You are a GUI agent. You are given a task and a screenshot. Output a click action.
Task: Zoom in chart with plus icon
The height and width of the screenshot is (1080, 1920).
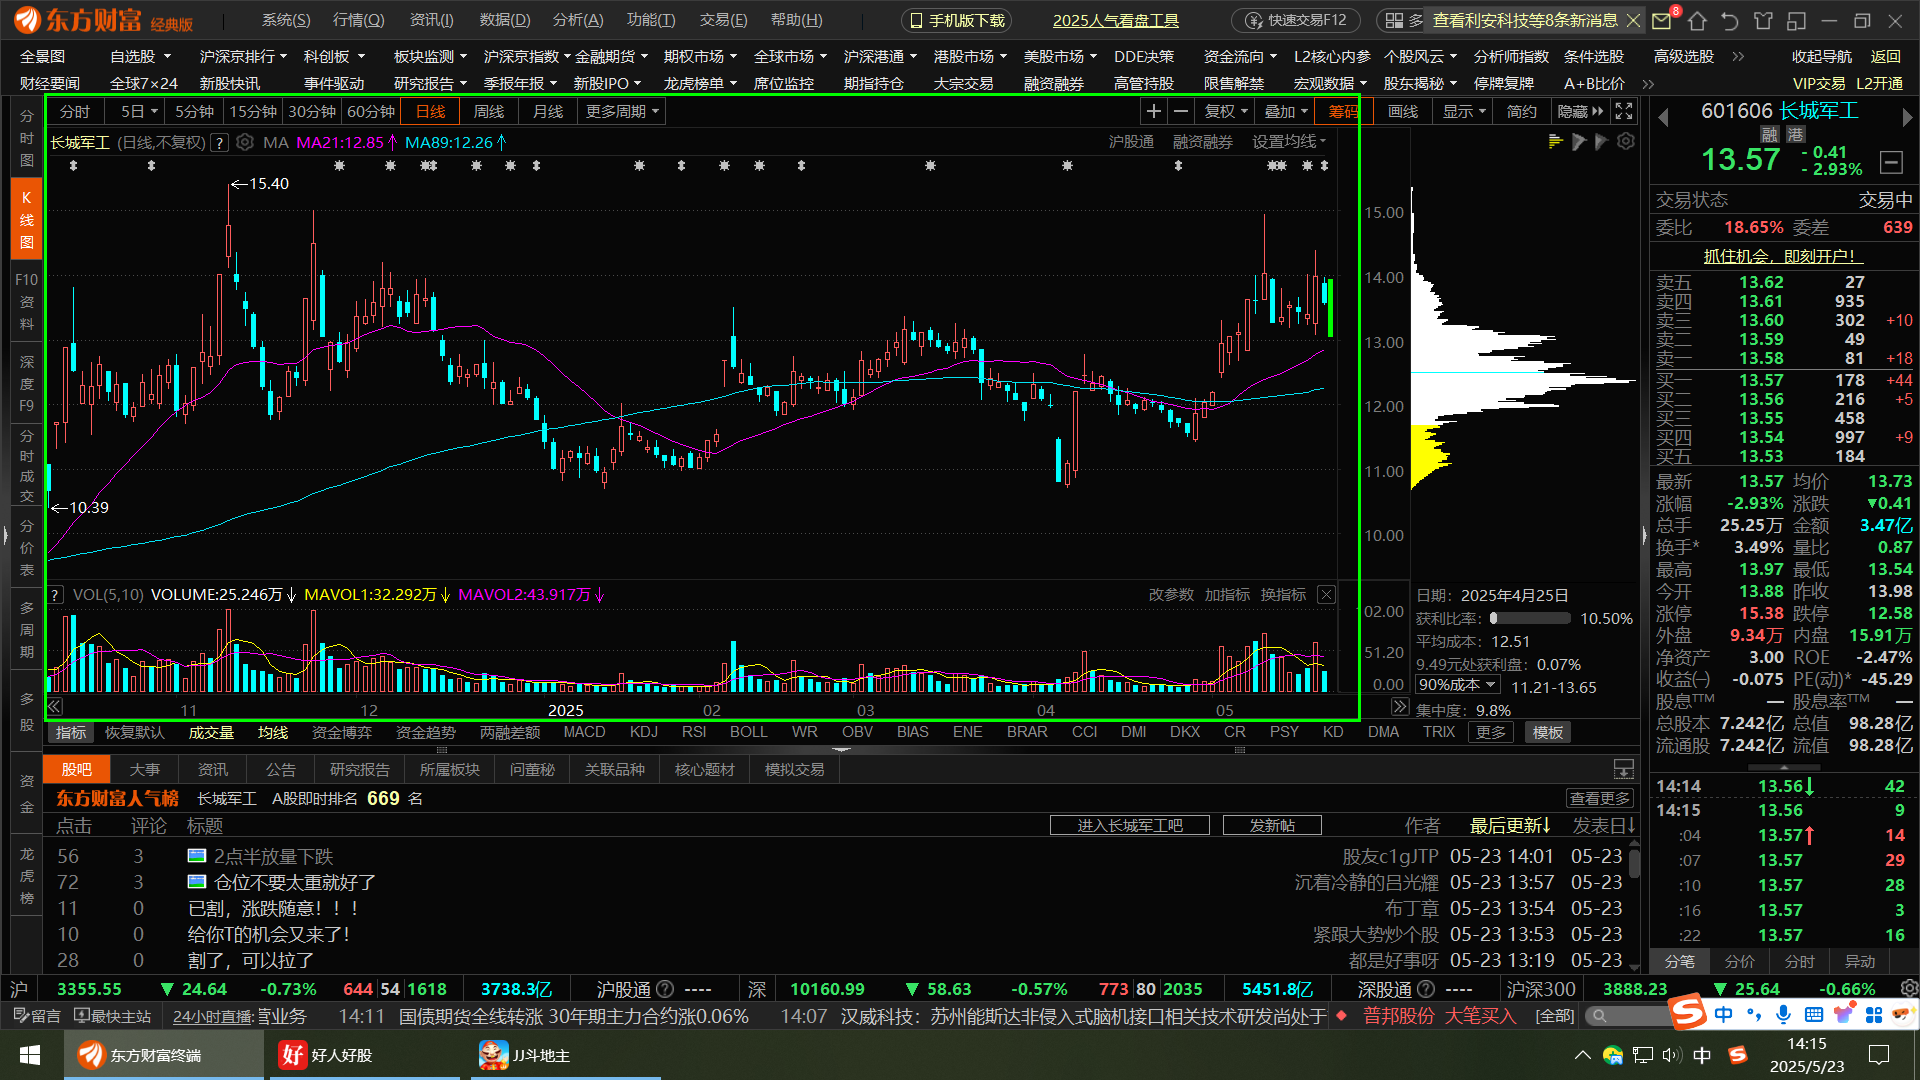click(1153, 111)
